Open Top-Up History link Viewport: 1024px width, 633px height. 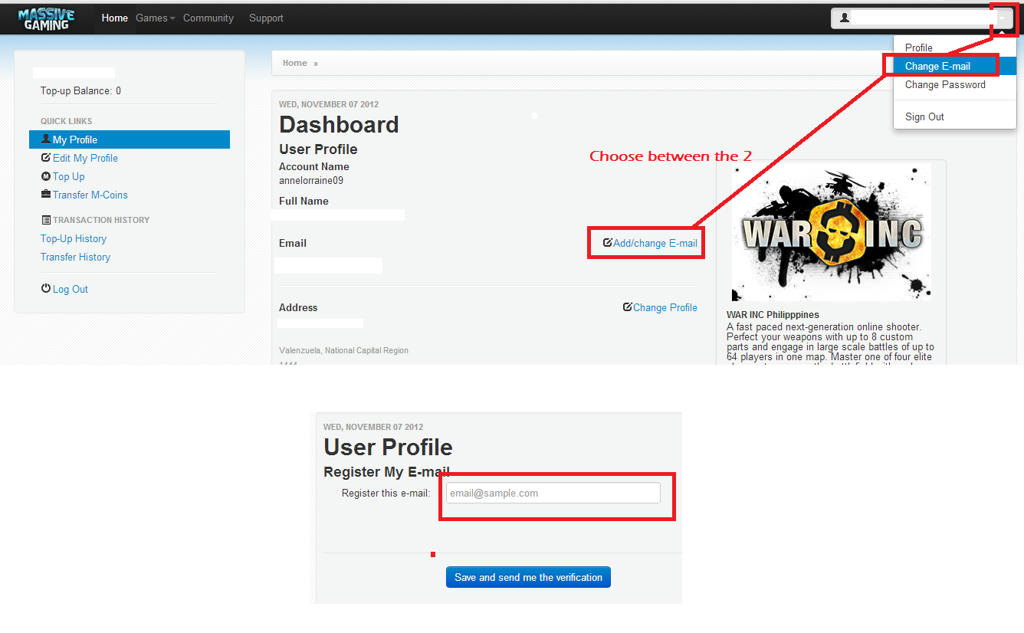coord(73,239)
